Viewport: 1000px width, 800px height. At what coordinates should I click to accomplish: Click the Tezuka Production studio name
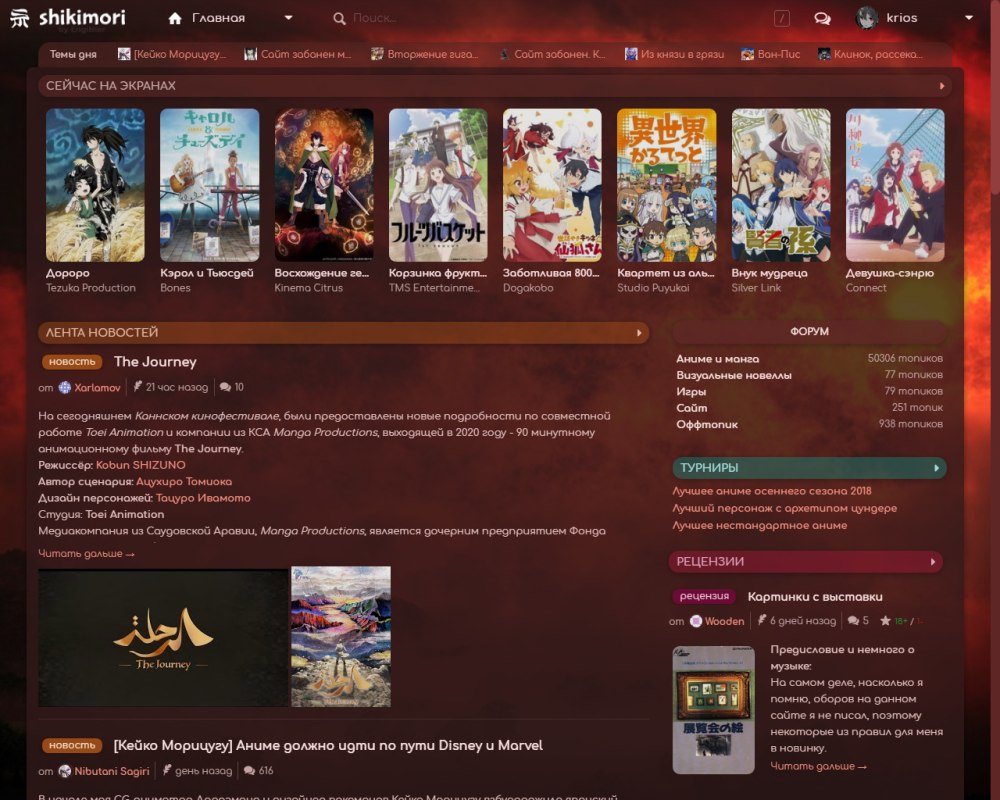[91, 288]
